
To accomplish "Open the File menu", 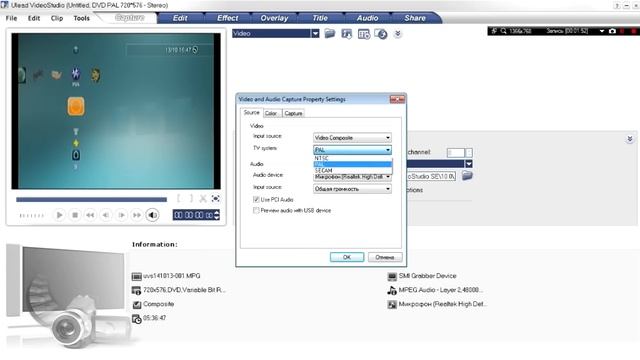I will pos(11,18).
